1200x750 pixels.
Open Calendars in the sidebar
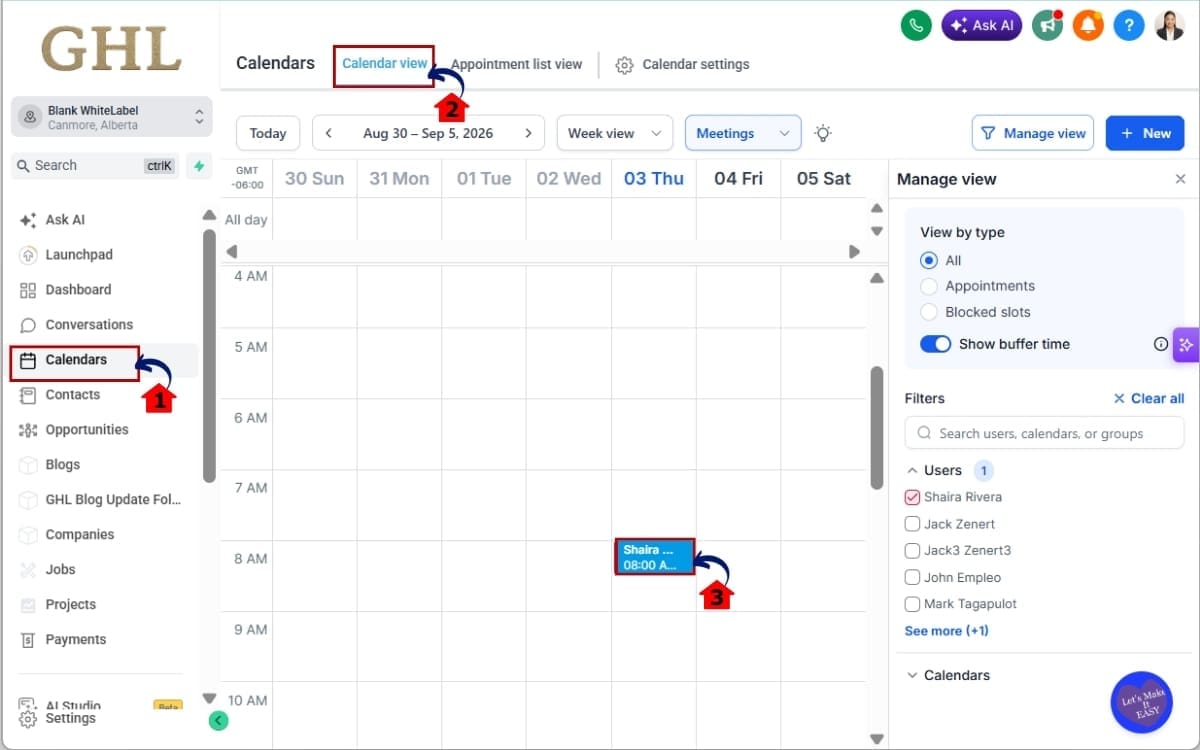pos(75,360)
